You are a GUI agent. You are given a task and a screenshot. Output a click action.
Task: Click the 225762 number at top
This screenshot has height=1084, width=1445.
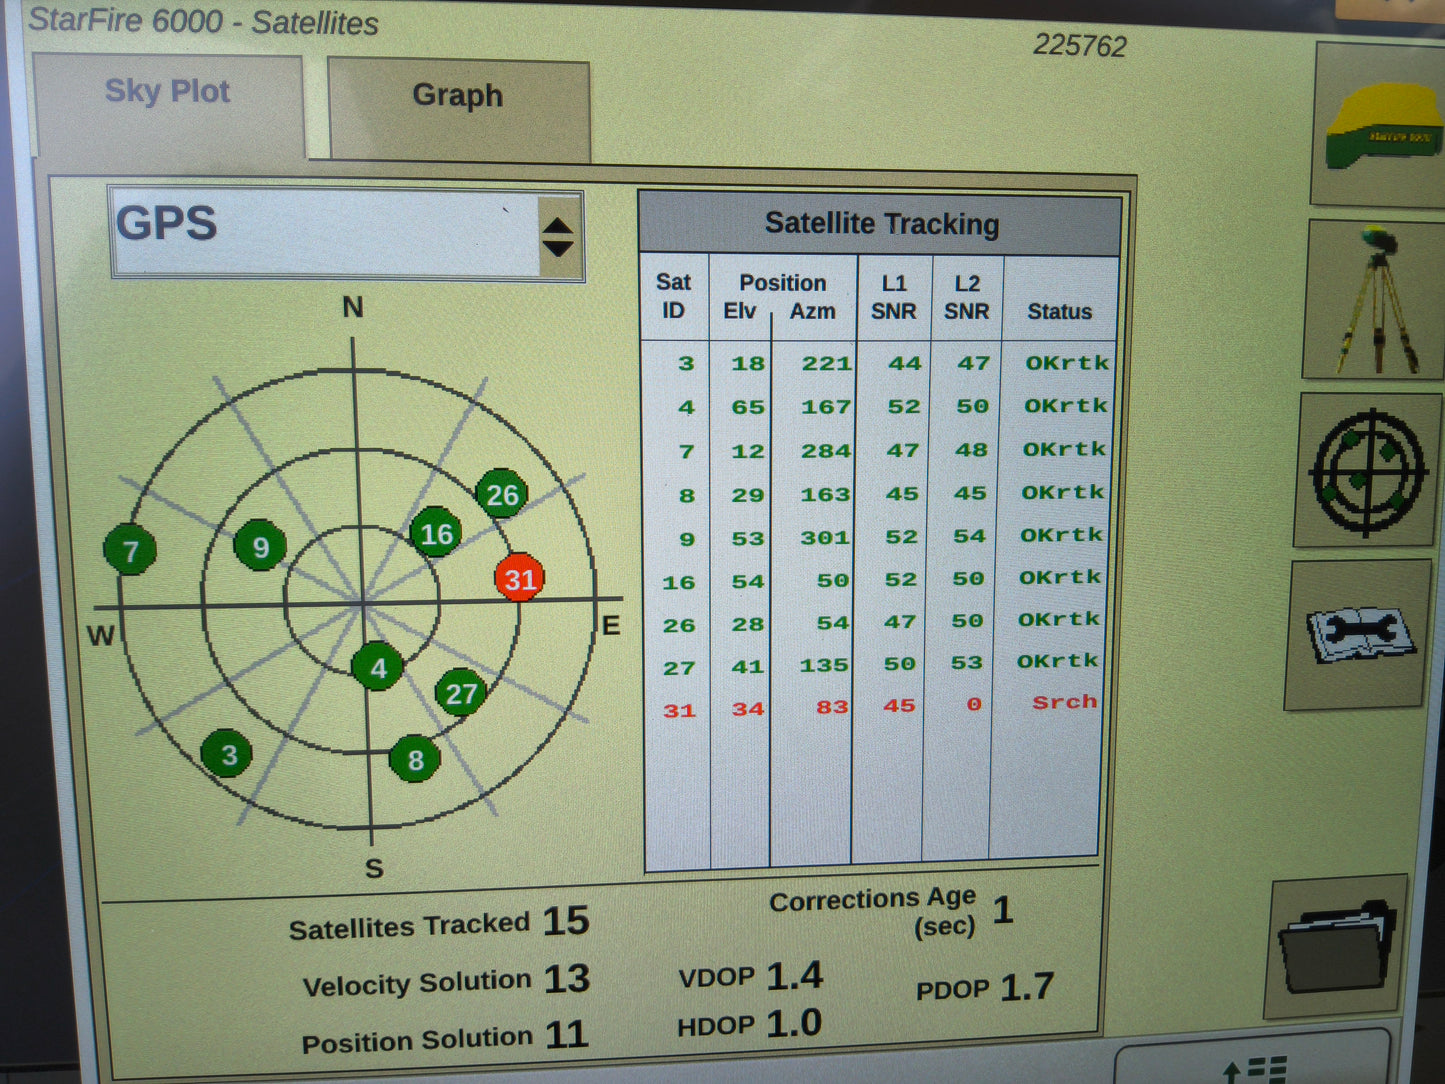click(1080, 45)
